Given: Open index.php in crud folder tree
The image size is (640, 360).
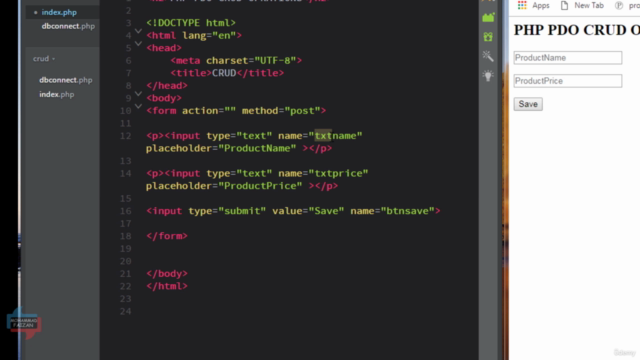Looking at the screenshot, I should 57,94.
